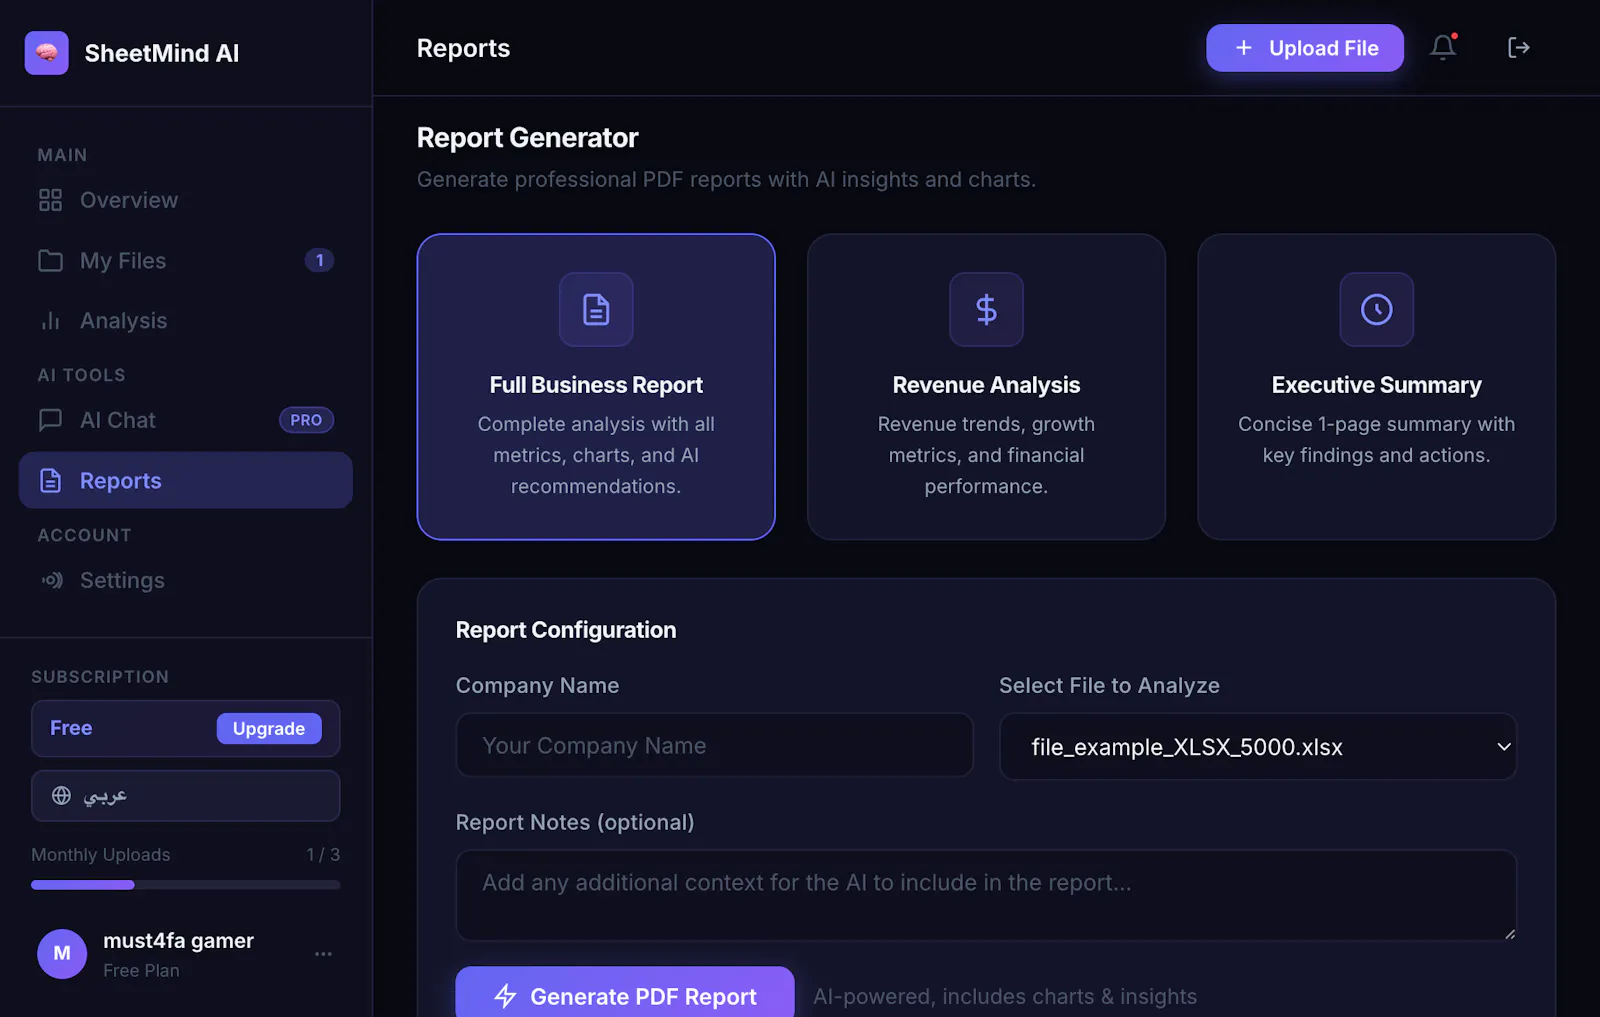The height and width of the screenshot is (1017, 1600).
Task: Click the PRO badge next to AI Chat
Action: tap(306, 420)
